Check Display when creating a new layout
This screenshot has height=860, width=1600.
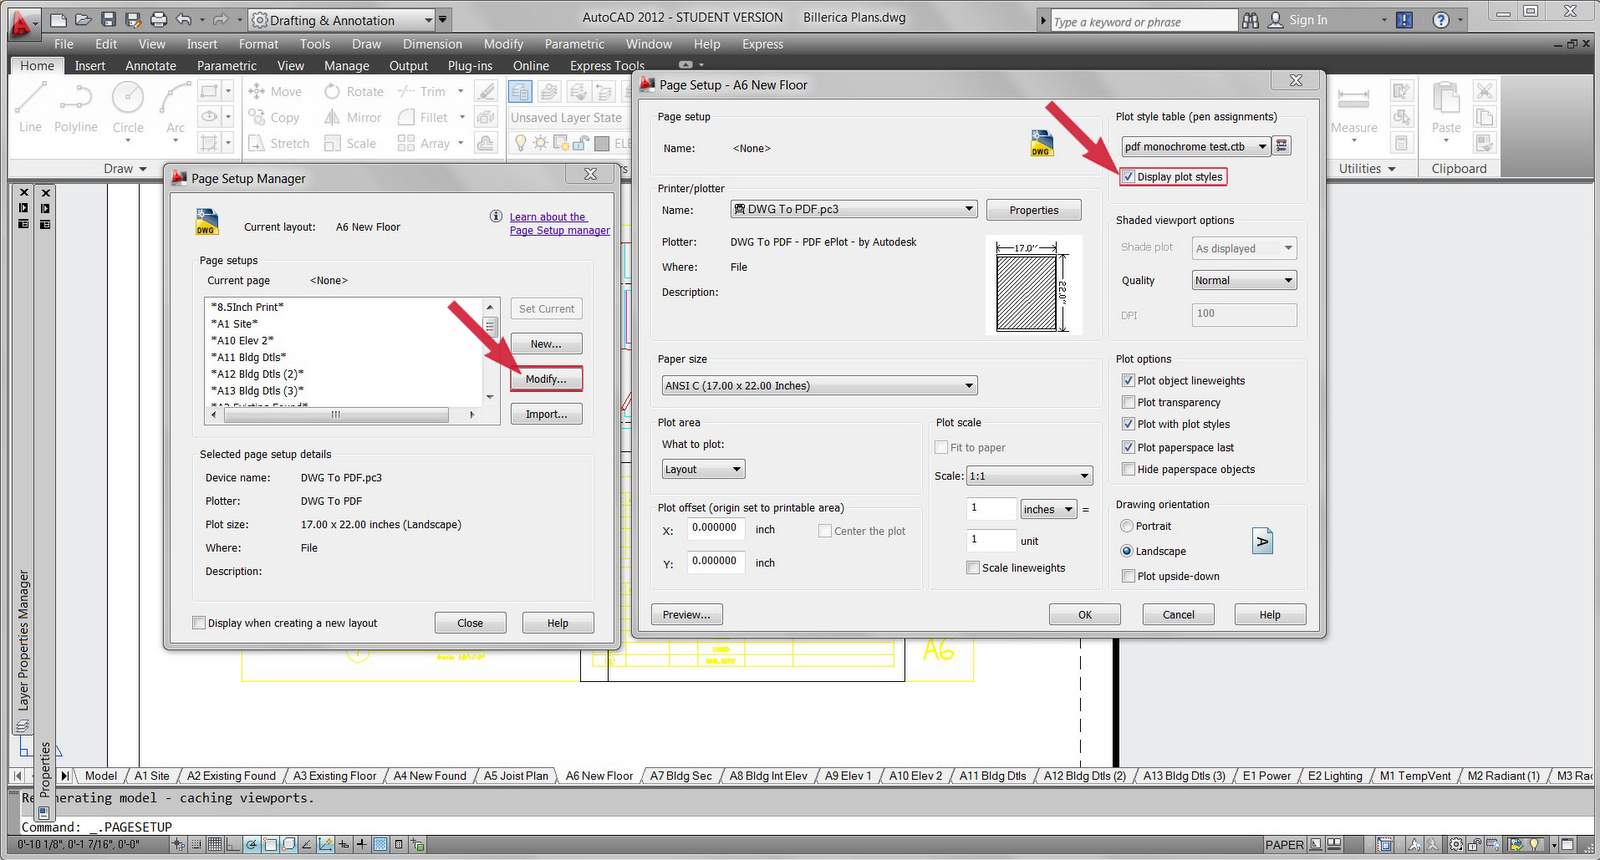coord(199,623)
